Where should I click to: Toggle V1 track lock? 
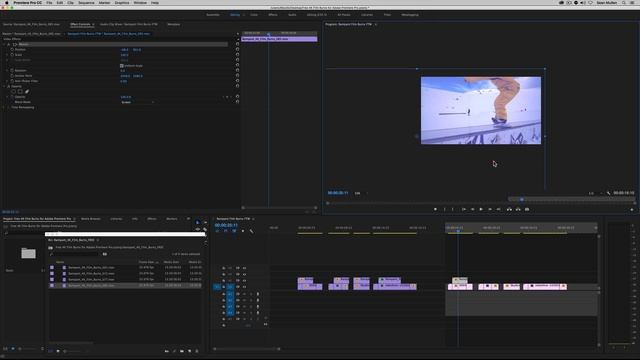(x=223, y=287)
